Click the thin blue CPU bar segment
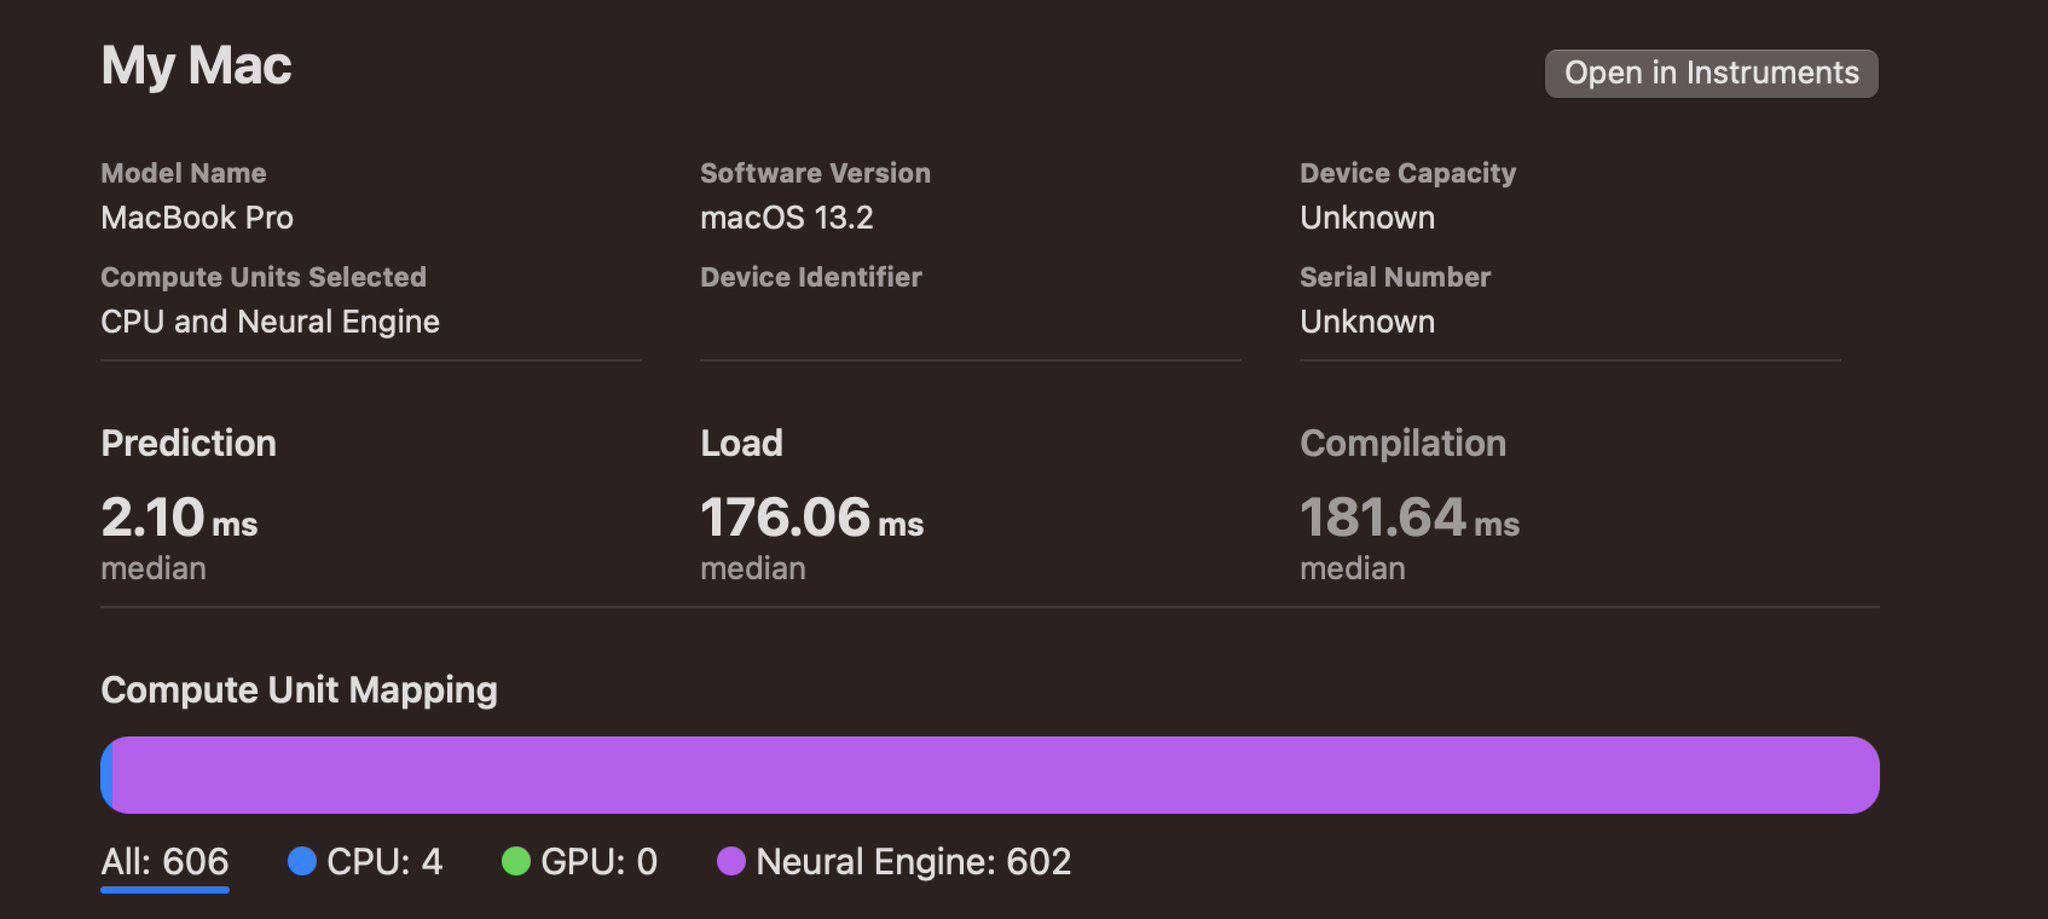 (x=106, y=775)
